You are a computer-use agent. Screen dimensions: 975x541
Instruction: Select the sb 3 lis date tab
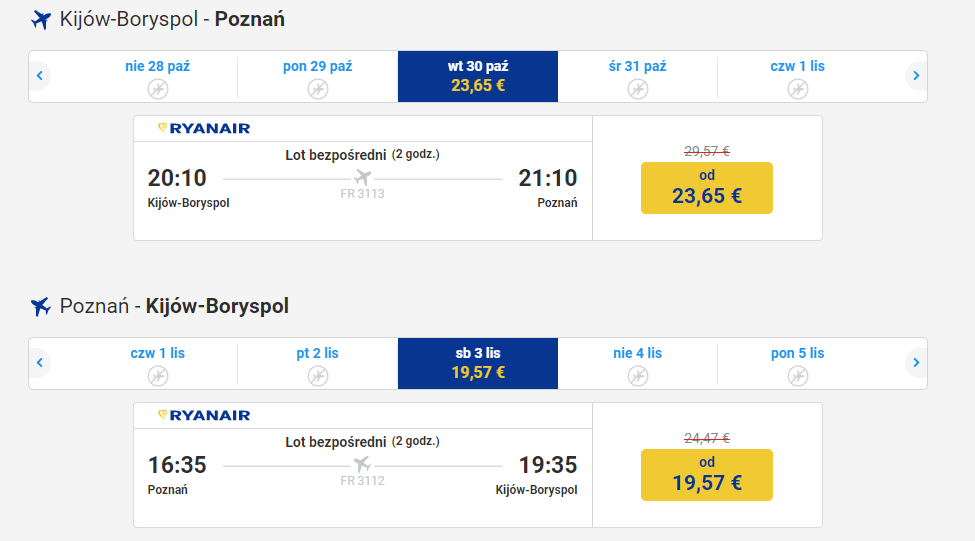(x=478, y=363)
